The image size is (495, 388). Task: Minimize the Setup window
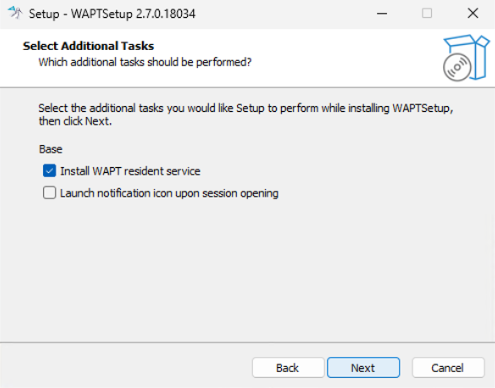coord(382,14)
